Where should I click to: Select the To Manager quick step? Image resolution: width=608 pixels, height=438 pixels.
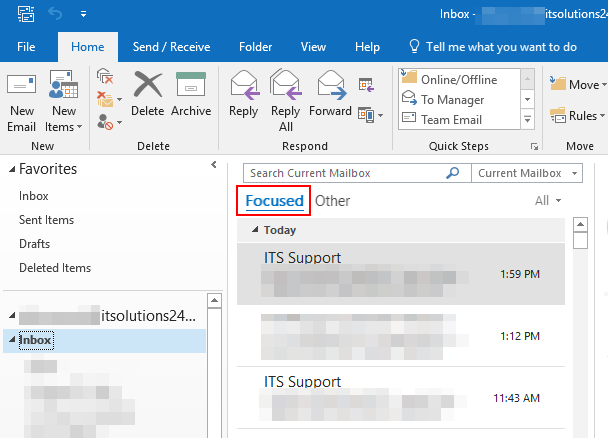pos(452,100)
